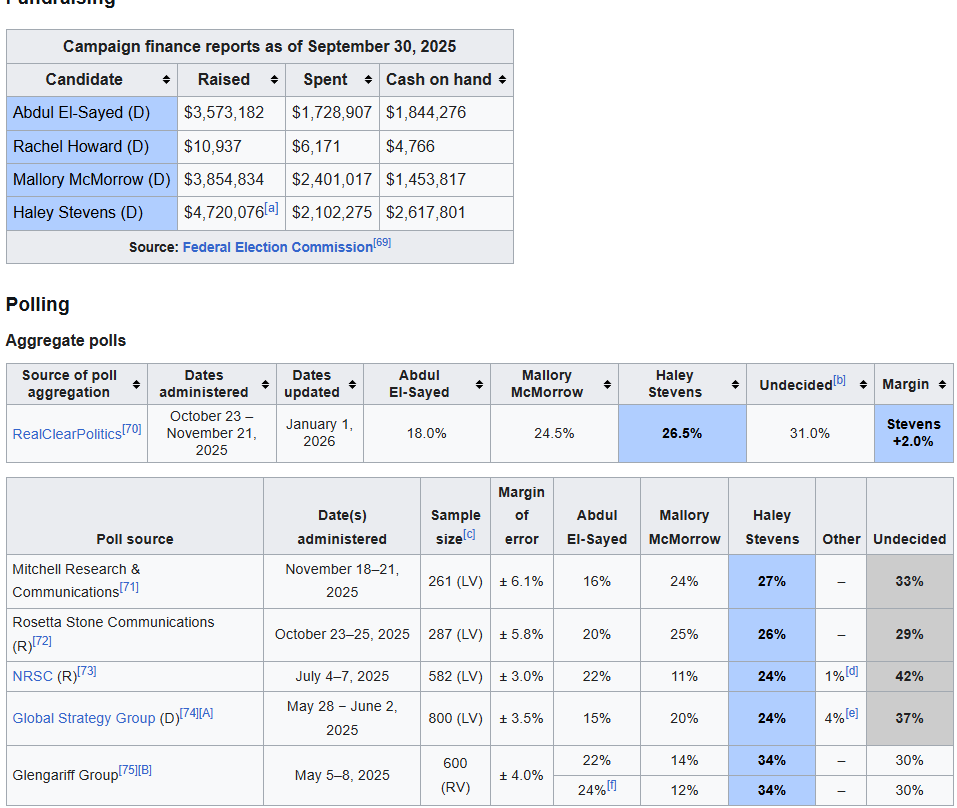957x808 pixels.
Task: Select the ± 3.5% margin of error cell
Action: [x=522, y=718]
